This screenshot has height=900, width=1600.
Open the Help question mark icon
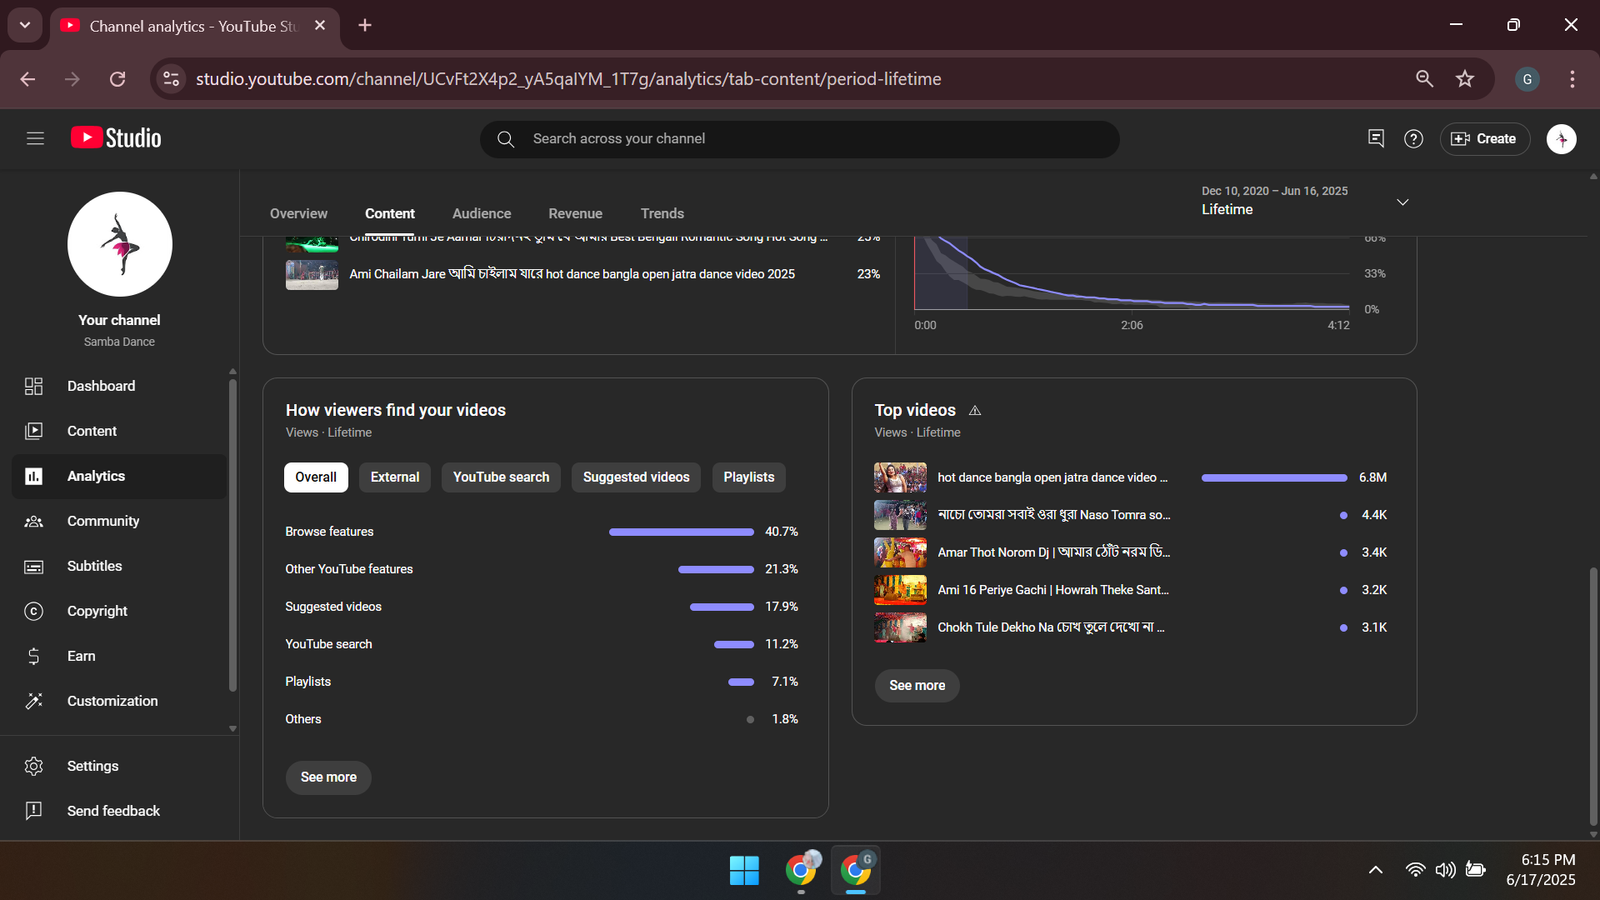pyautogui.click(x=1413, y=139)
